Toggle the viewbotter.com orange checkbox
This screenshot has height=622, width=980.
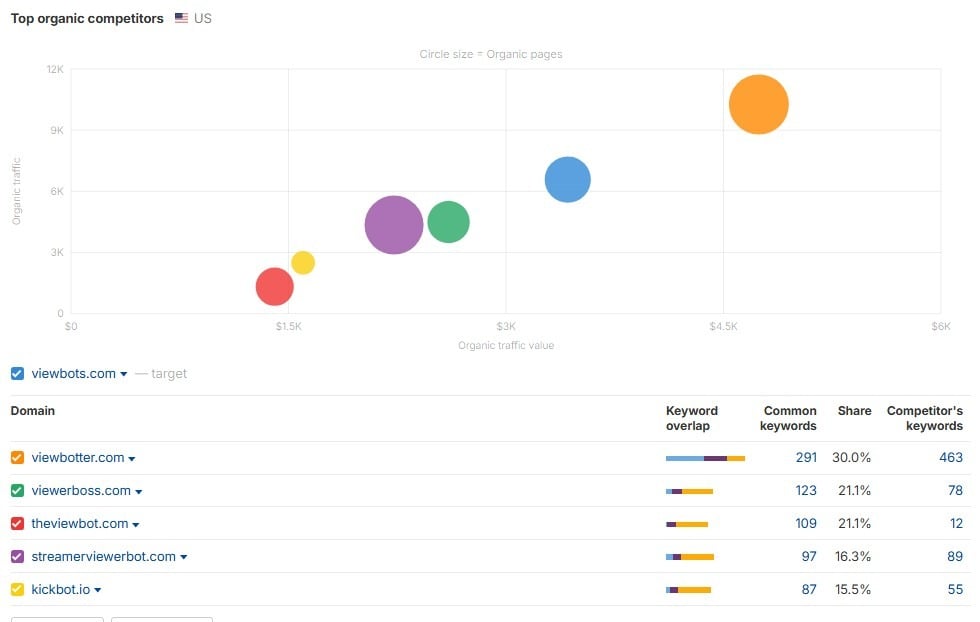tap(17, 458)
